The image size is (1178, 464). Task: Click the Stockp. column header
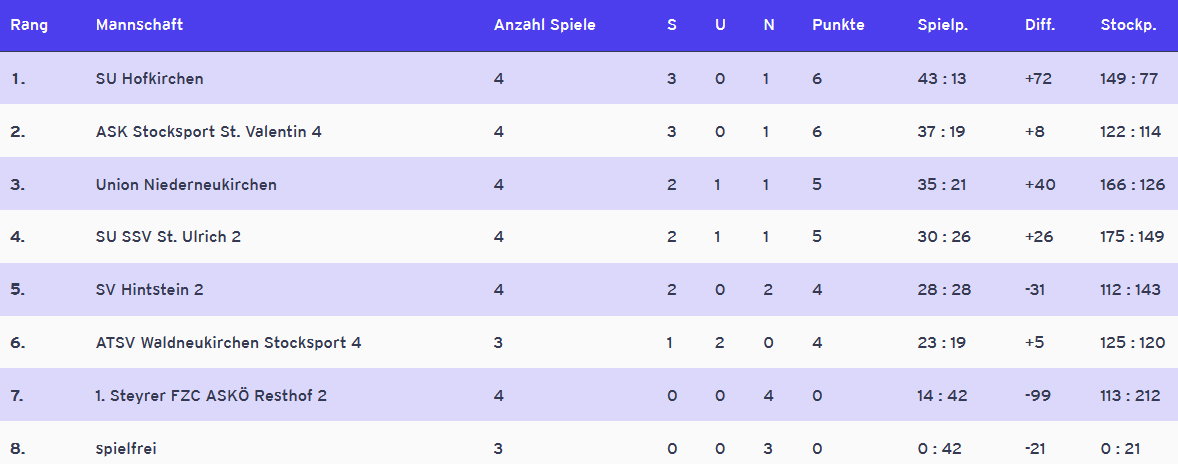click(1128, 25)
